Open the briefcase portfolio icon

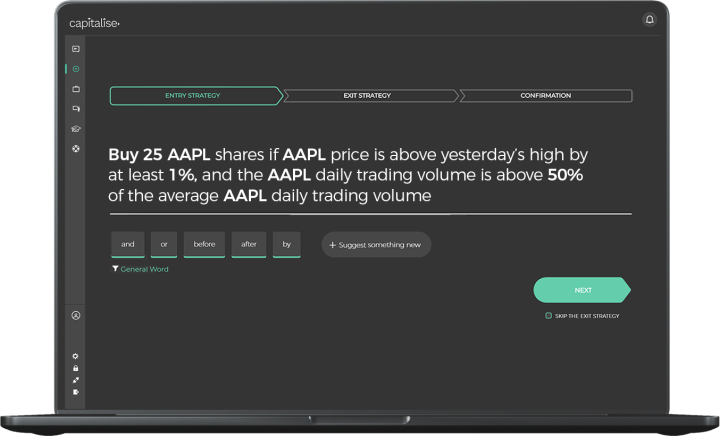tap(76, 89)
